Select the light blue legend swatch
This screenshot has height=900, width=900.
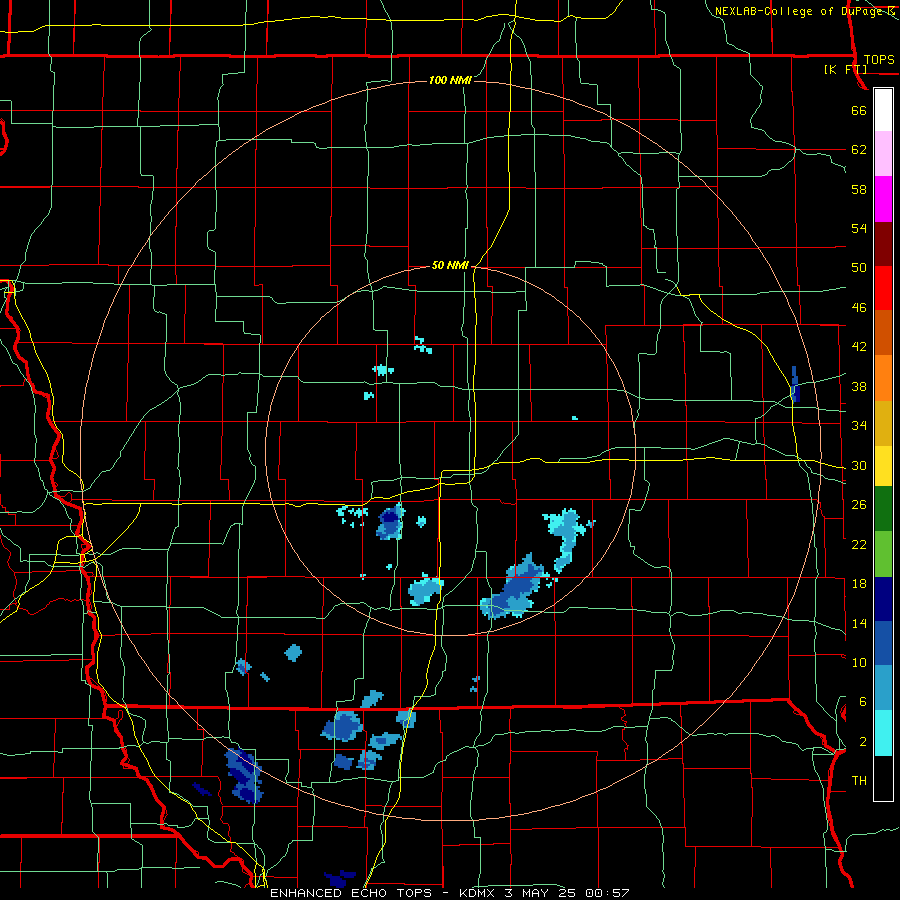pos(883,688)
